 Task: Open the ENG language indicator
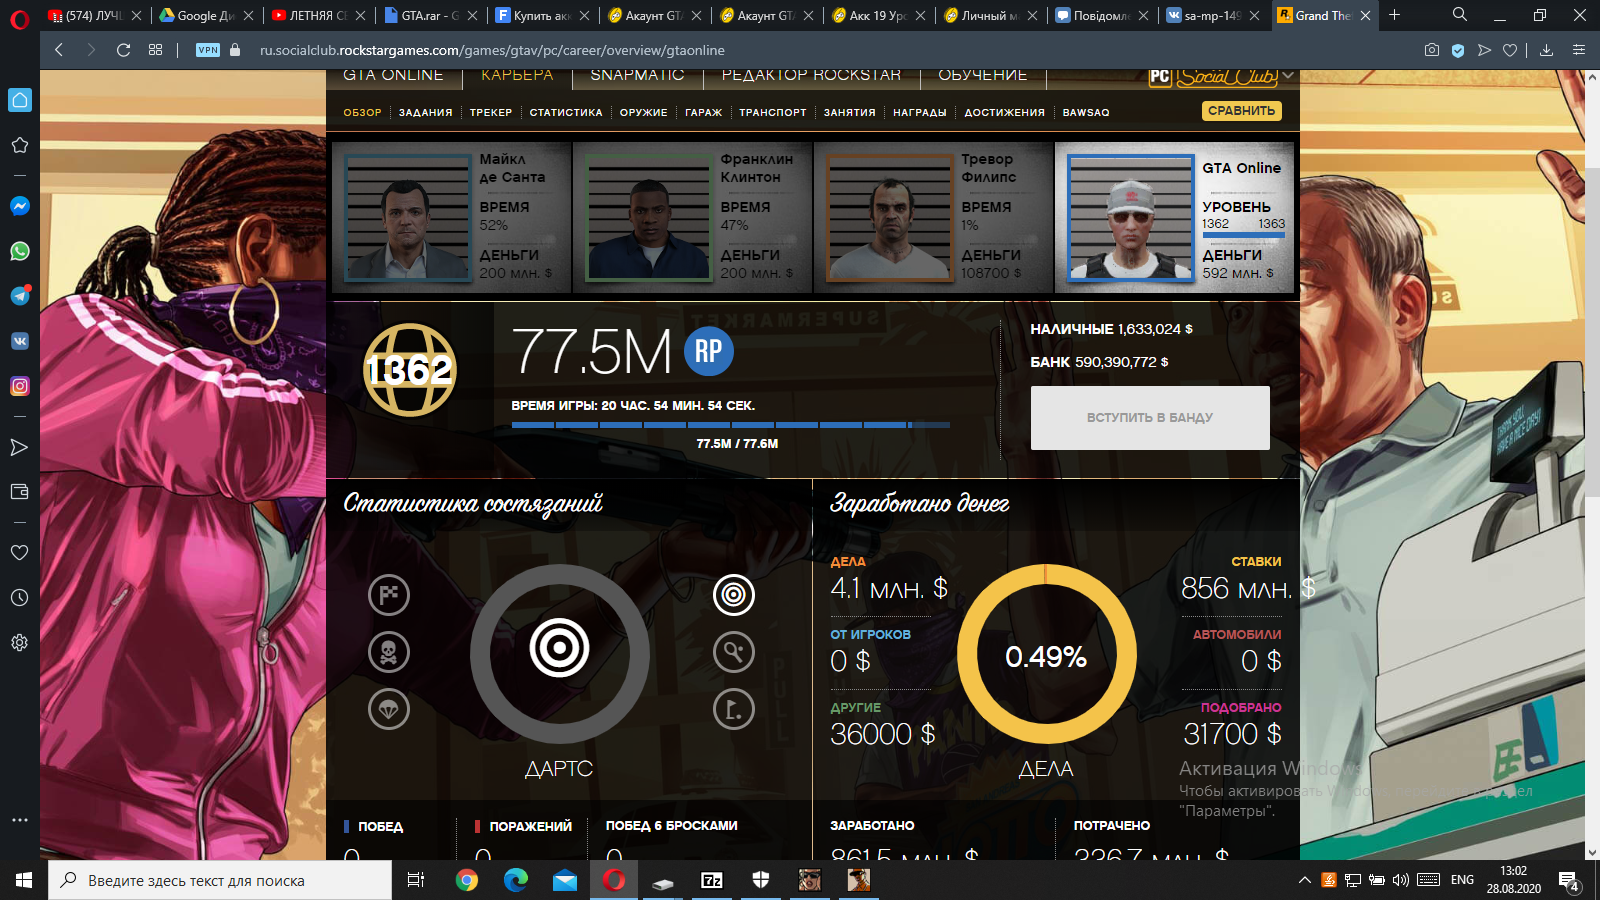[x=1462, y=880]
